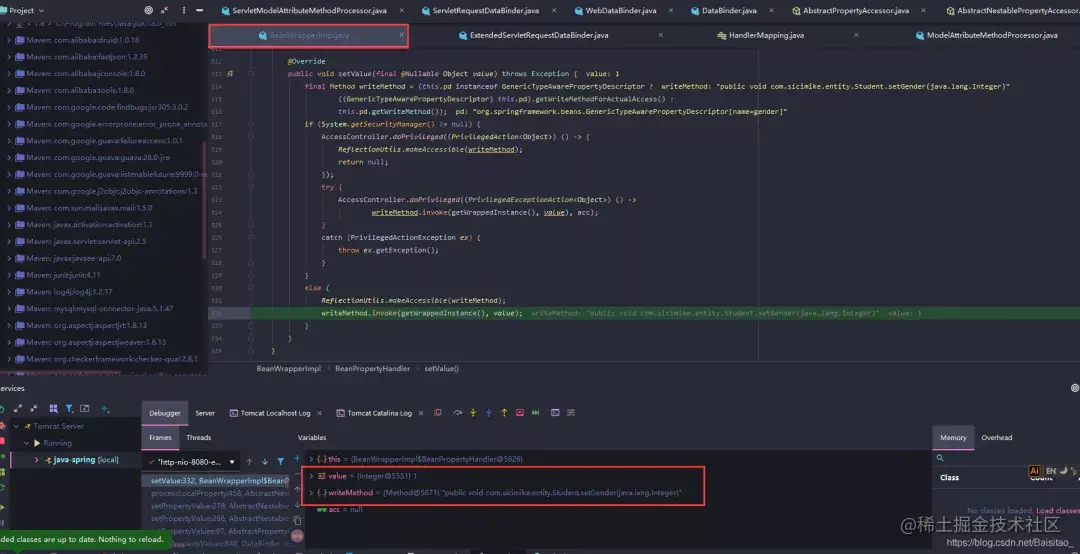The height and width of the screenshot is (554, 1080).
Task: Click the frames filter funnel icon
Action: click(280, 462)
